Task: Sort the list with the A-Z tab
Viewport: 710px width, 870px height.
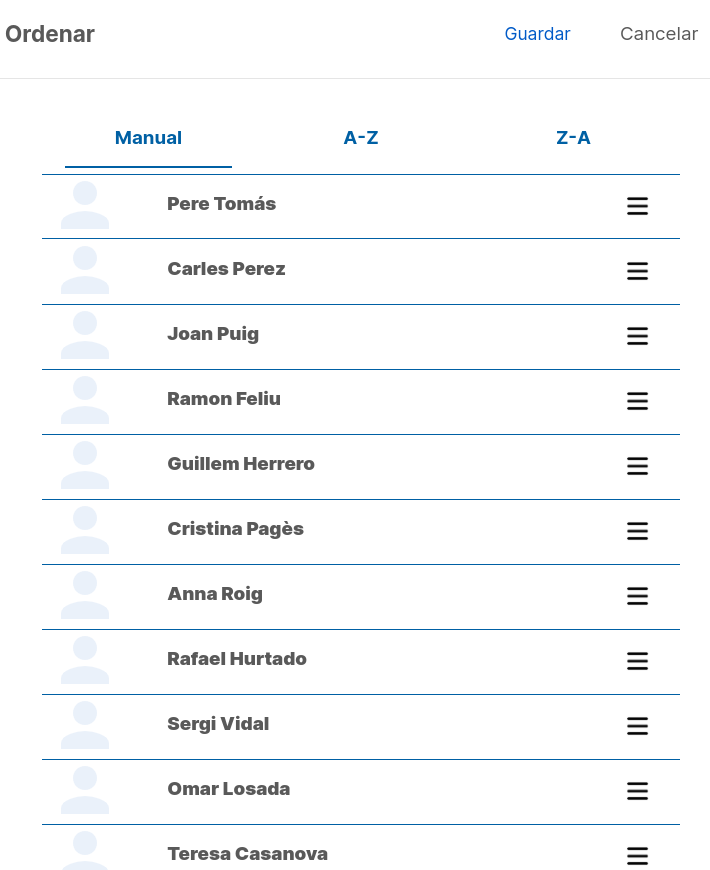Action: (361, 138)
